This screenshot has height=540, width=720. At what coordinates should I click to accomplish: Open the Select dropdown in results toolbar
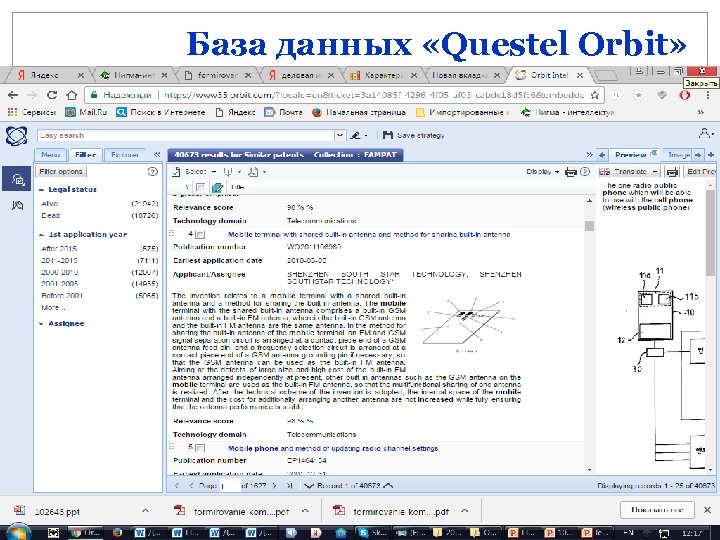(214, 172)
